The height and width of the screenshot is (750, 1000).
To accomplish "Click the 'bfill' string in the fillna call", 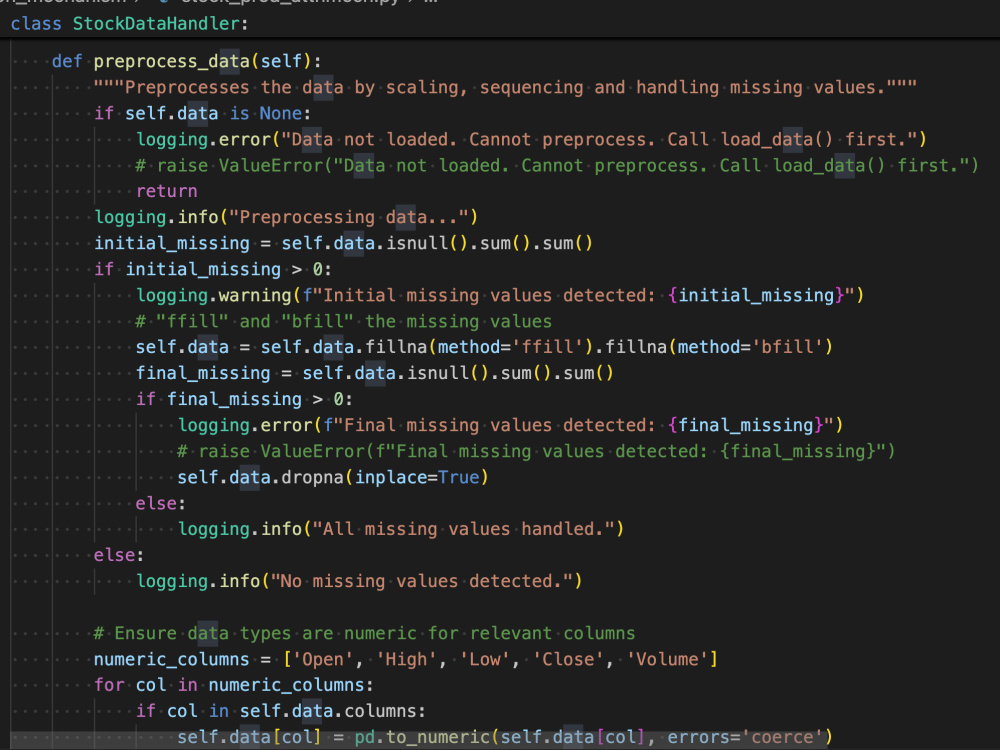I will [x=788, y=348].
